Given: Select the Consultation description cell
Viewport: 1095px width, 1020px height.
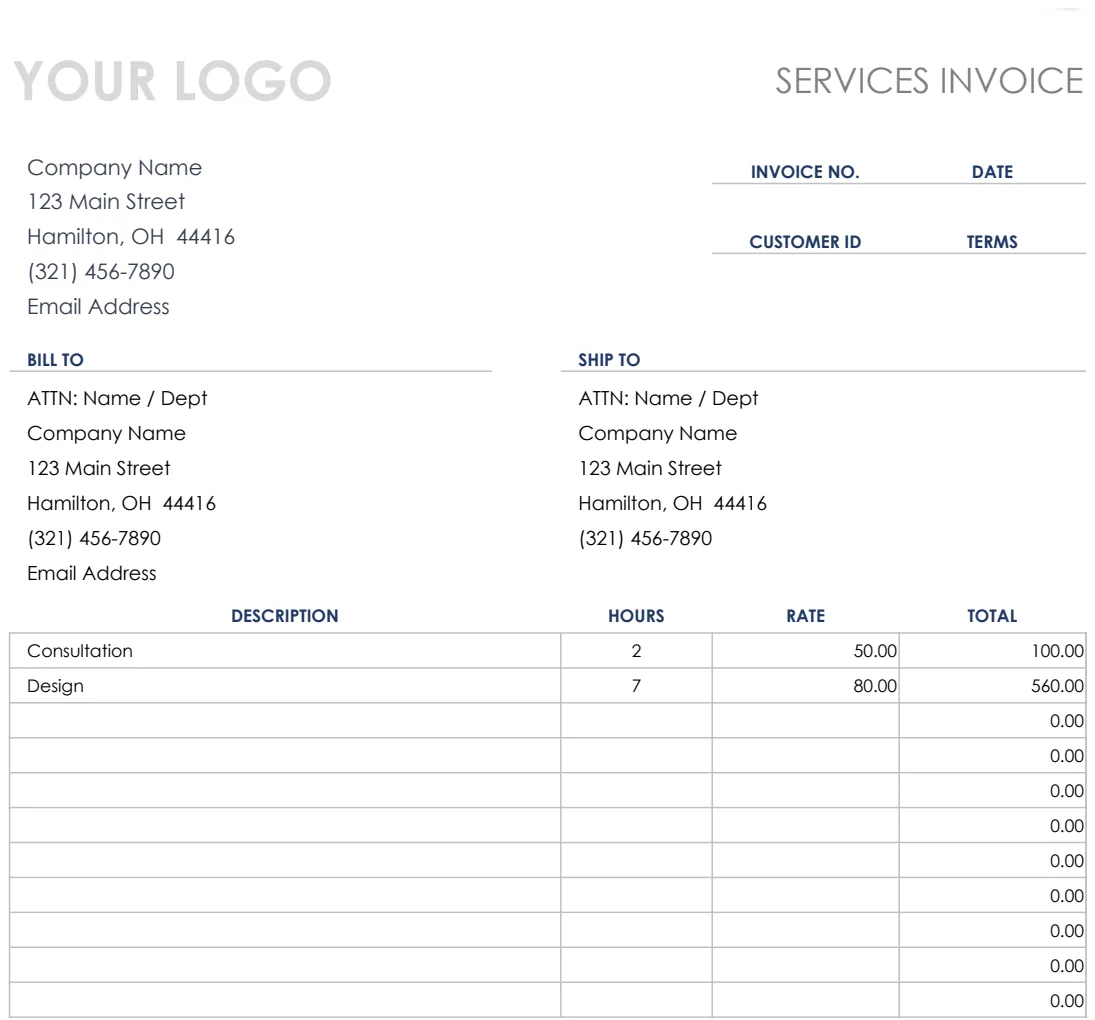Looking at the screenshot, I should (x=285, y=651).
